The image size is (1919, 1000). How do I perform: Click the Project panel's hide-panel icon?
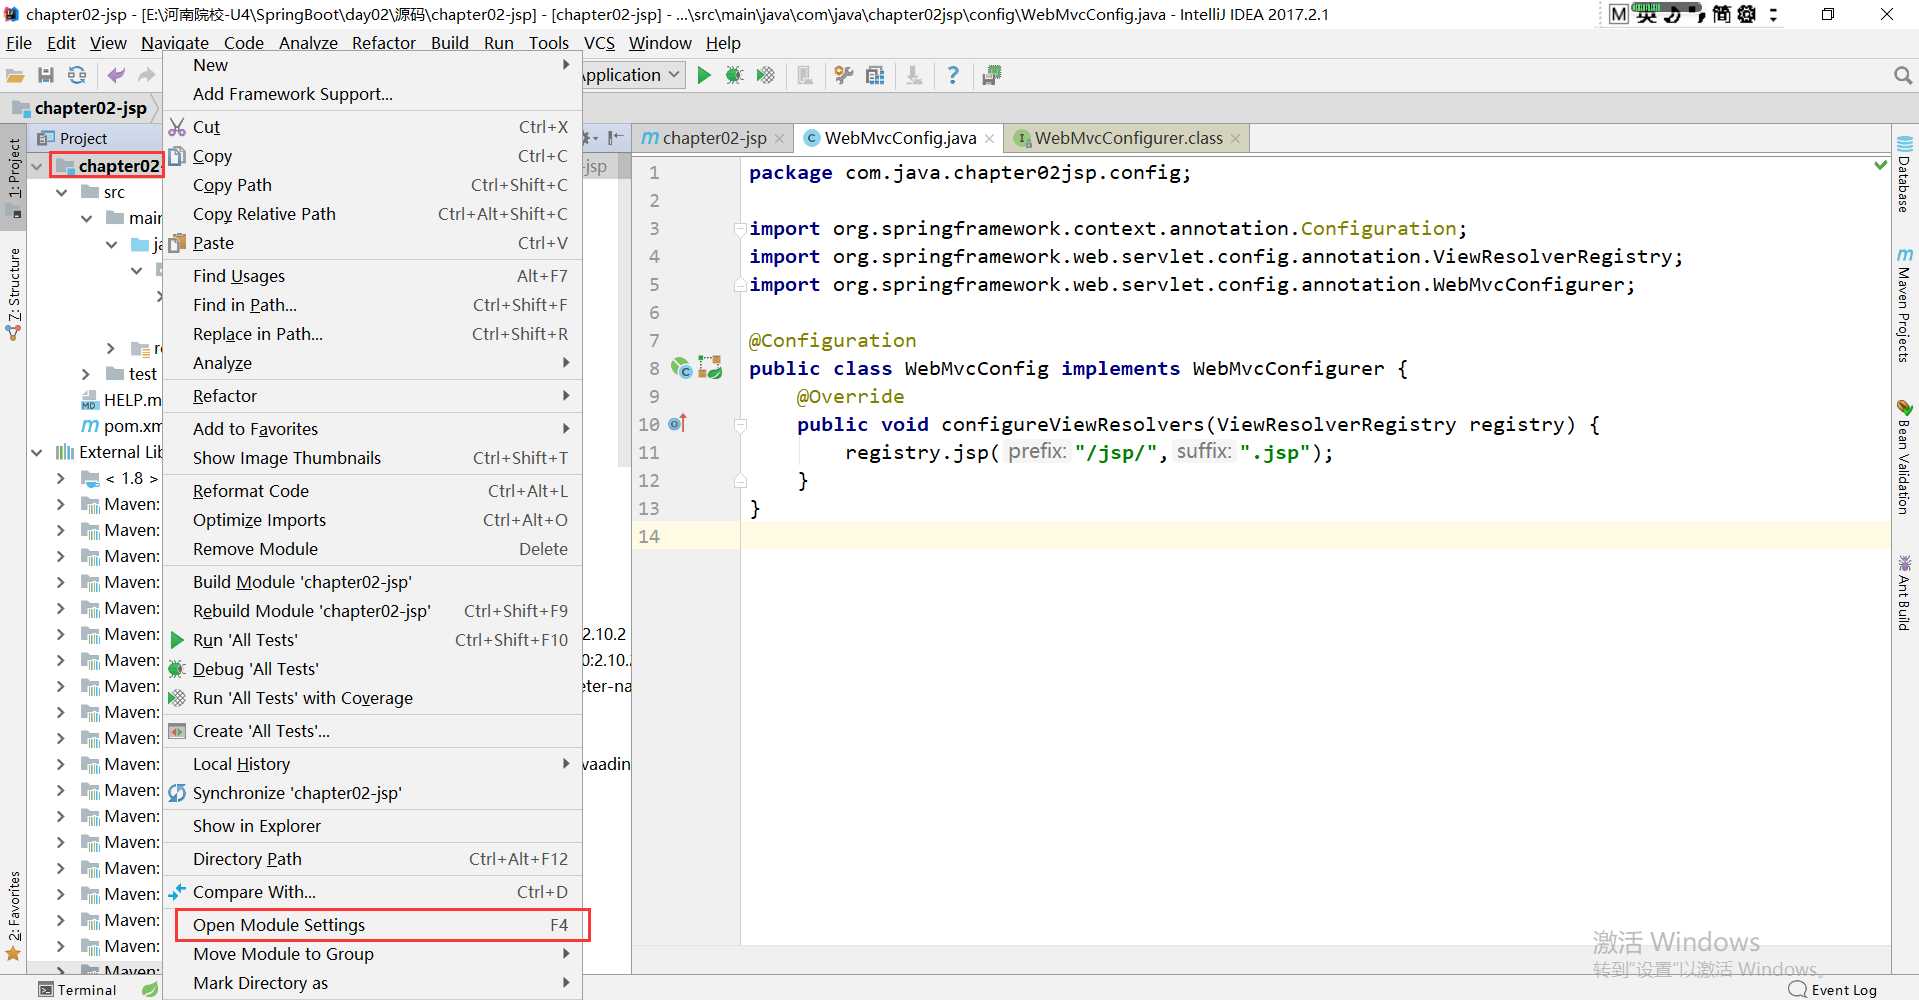(616, 138)
